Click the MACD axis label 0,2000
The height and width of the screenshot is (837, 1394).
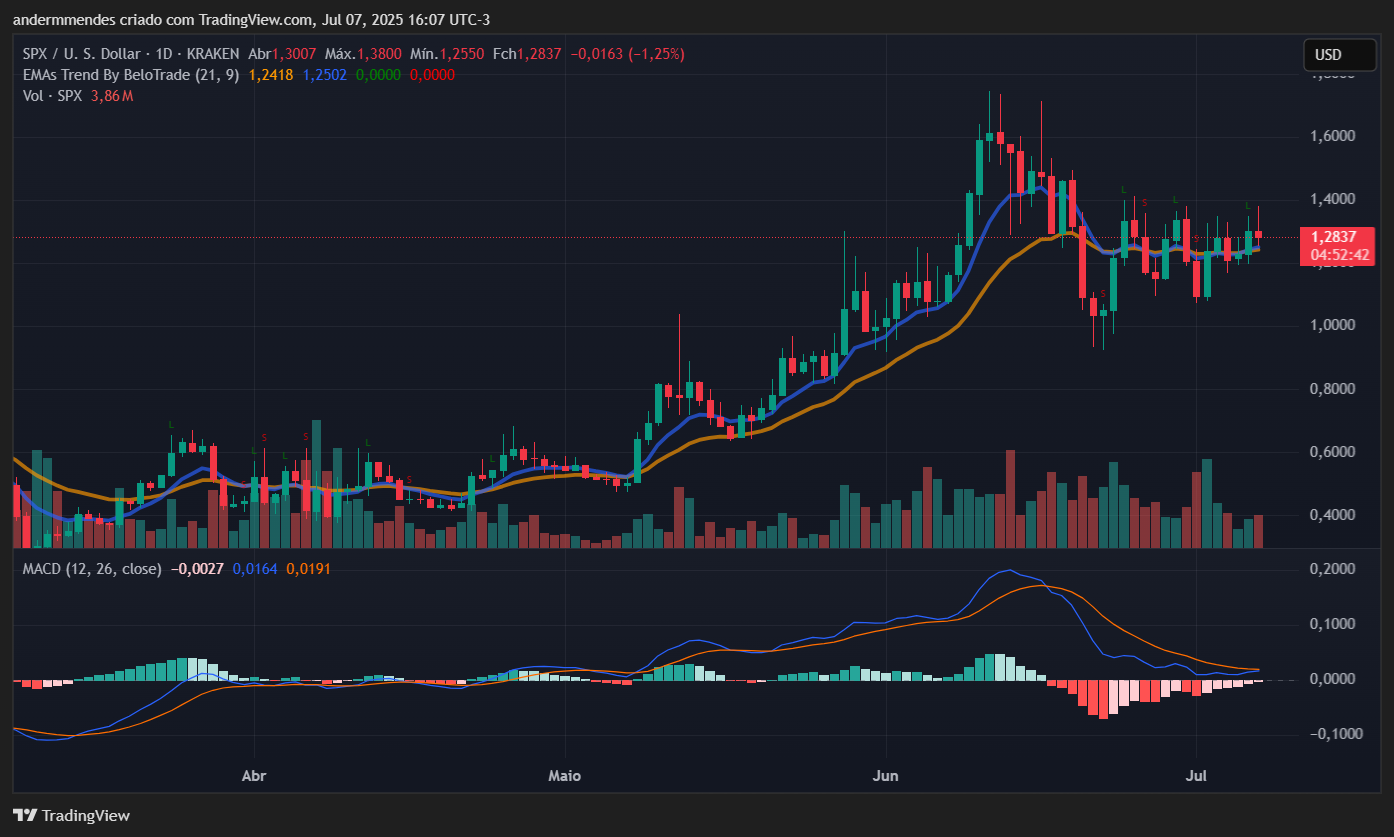(1333, 569)
